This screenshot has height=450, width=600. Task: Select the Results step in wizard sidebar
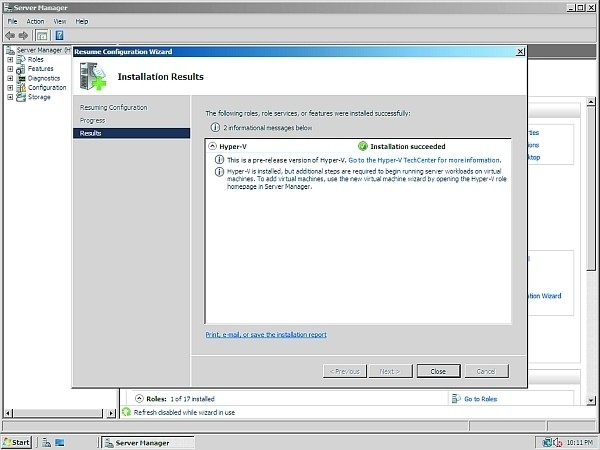tap(131, 133)
